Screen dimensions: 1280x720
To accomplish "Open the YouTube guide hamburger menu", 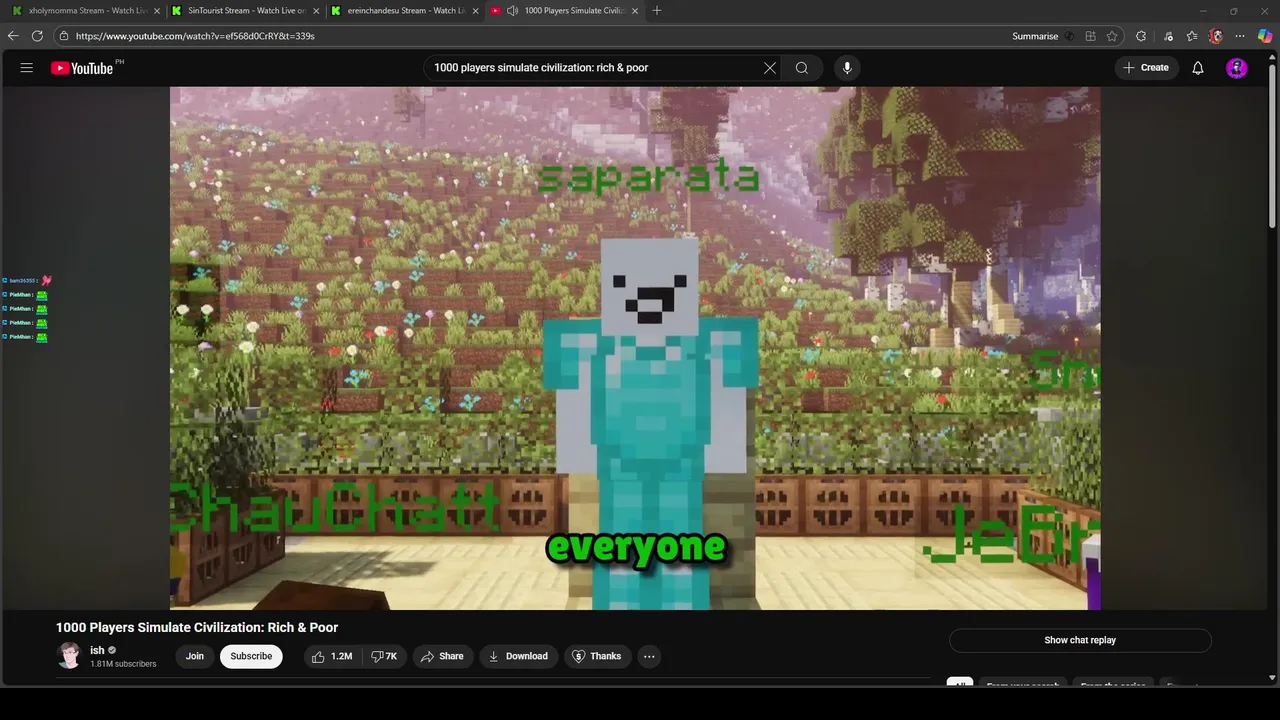I will coord(27,68).
